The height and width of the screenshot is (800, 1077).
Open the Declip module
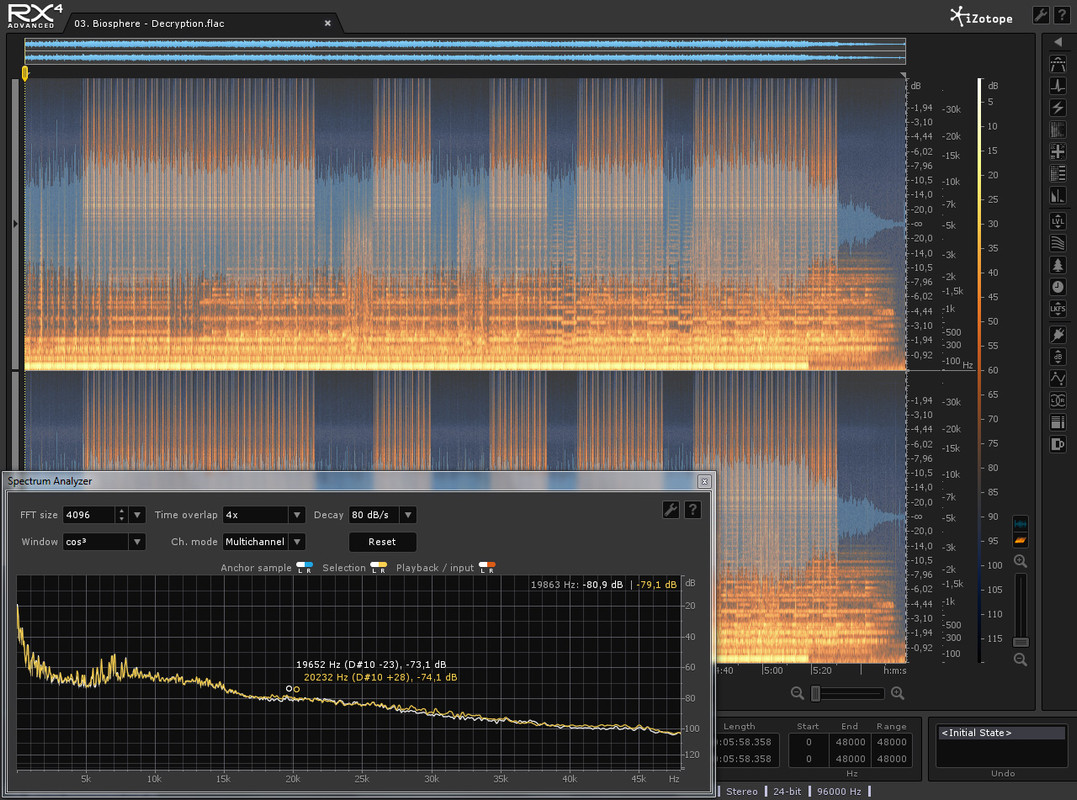tap(1058, 64)
